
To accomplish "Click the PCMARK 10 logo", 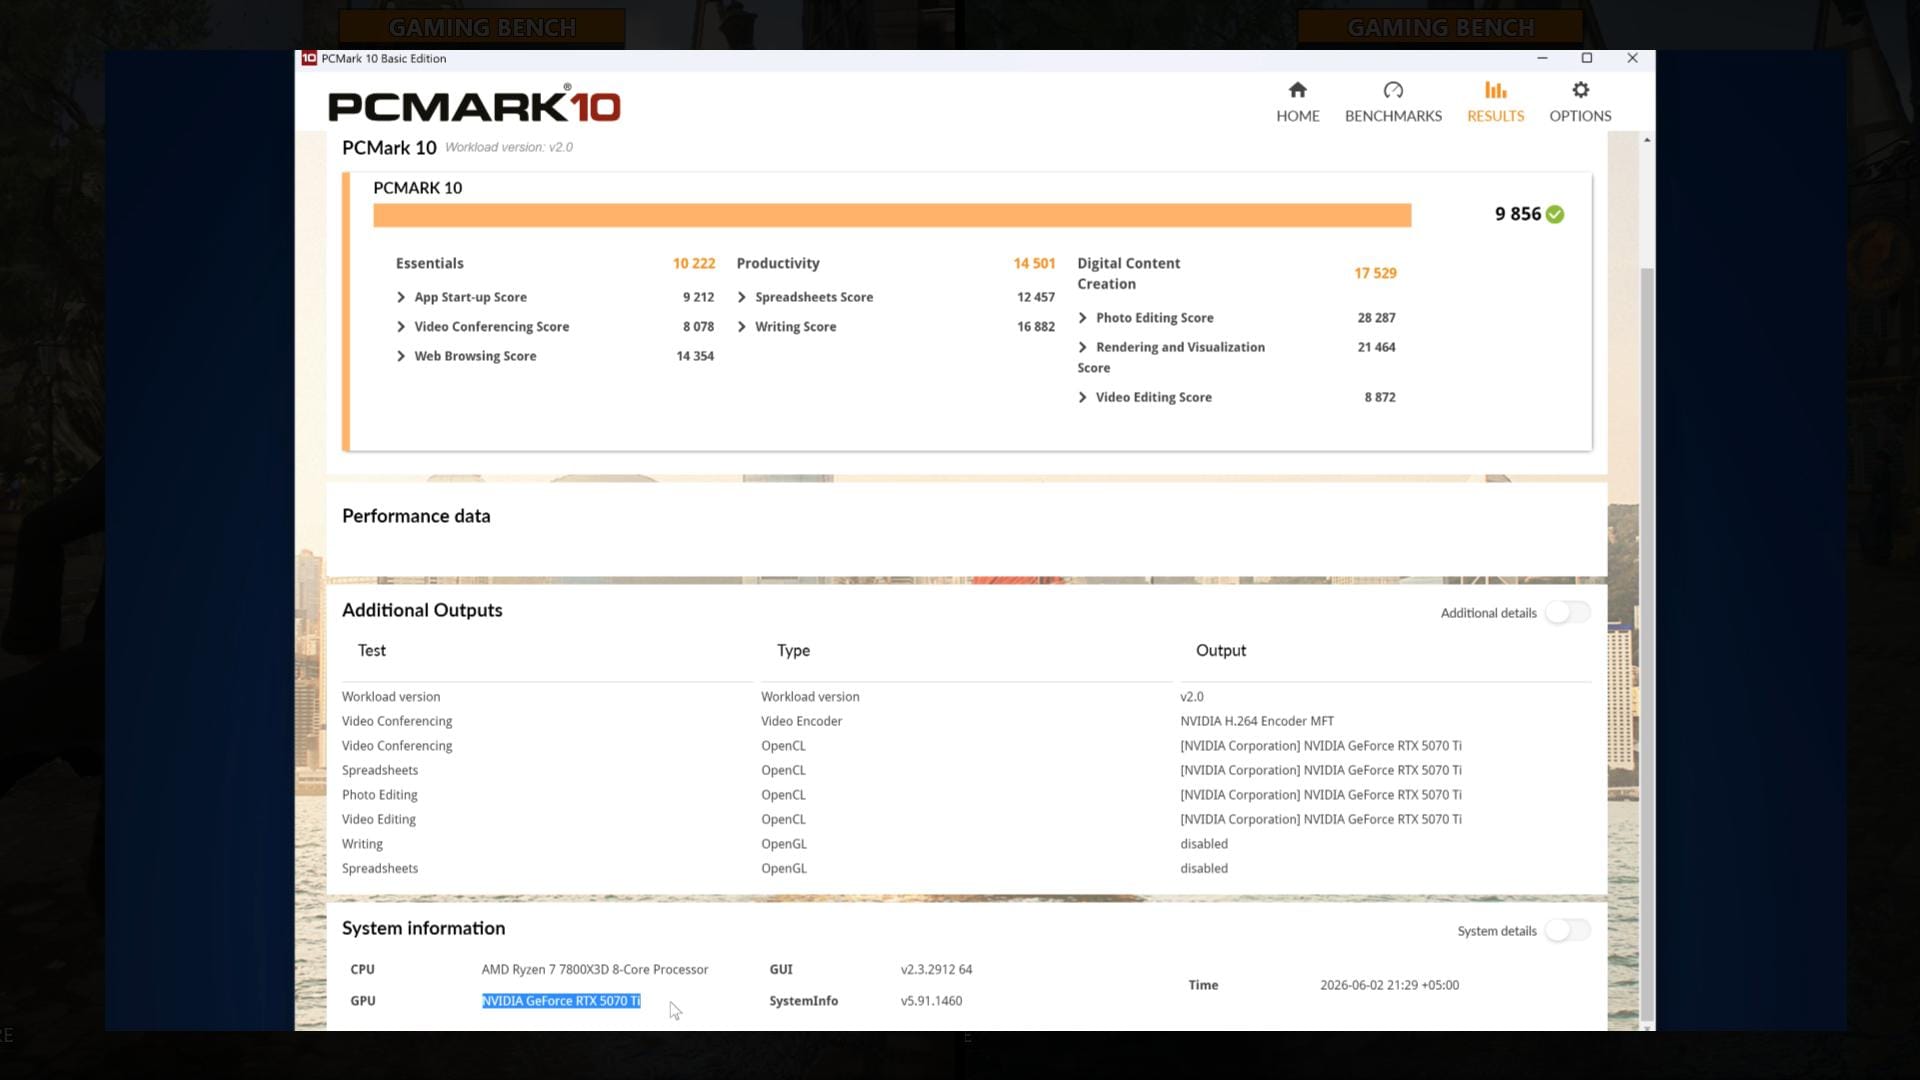I will click(x=474, y=105).
